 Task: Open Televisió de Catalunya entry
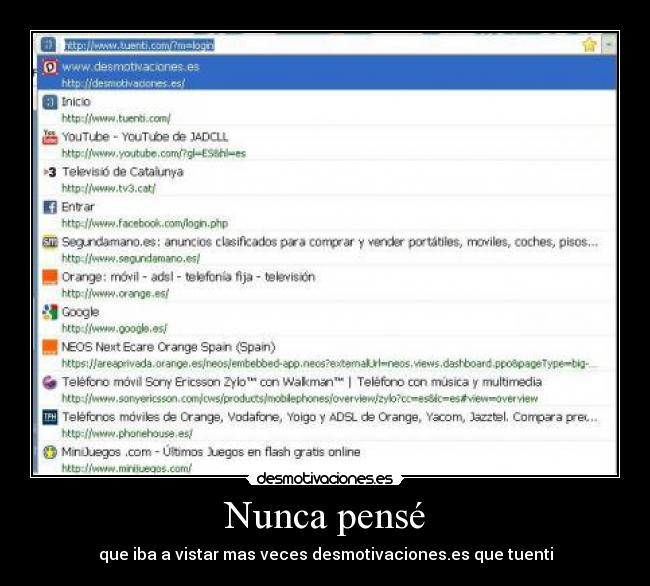click(x=327, y=178)
